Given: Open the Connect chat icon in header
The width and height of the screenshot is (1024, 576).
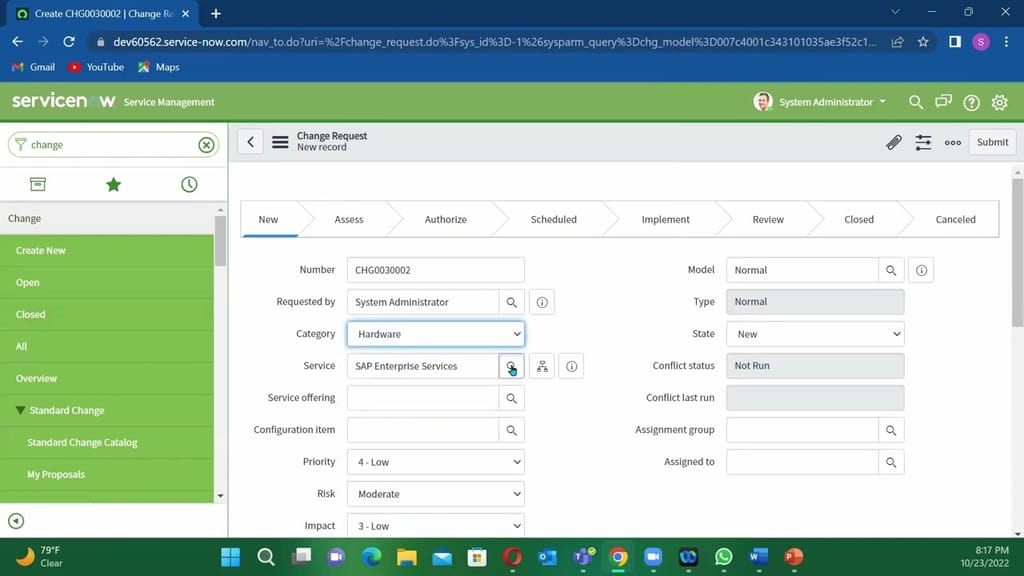Looking at the screenshot, I should pyautogui.click(x=942, y=102).
